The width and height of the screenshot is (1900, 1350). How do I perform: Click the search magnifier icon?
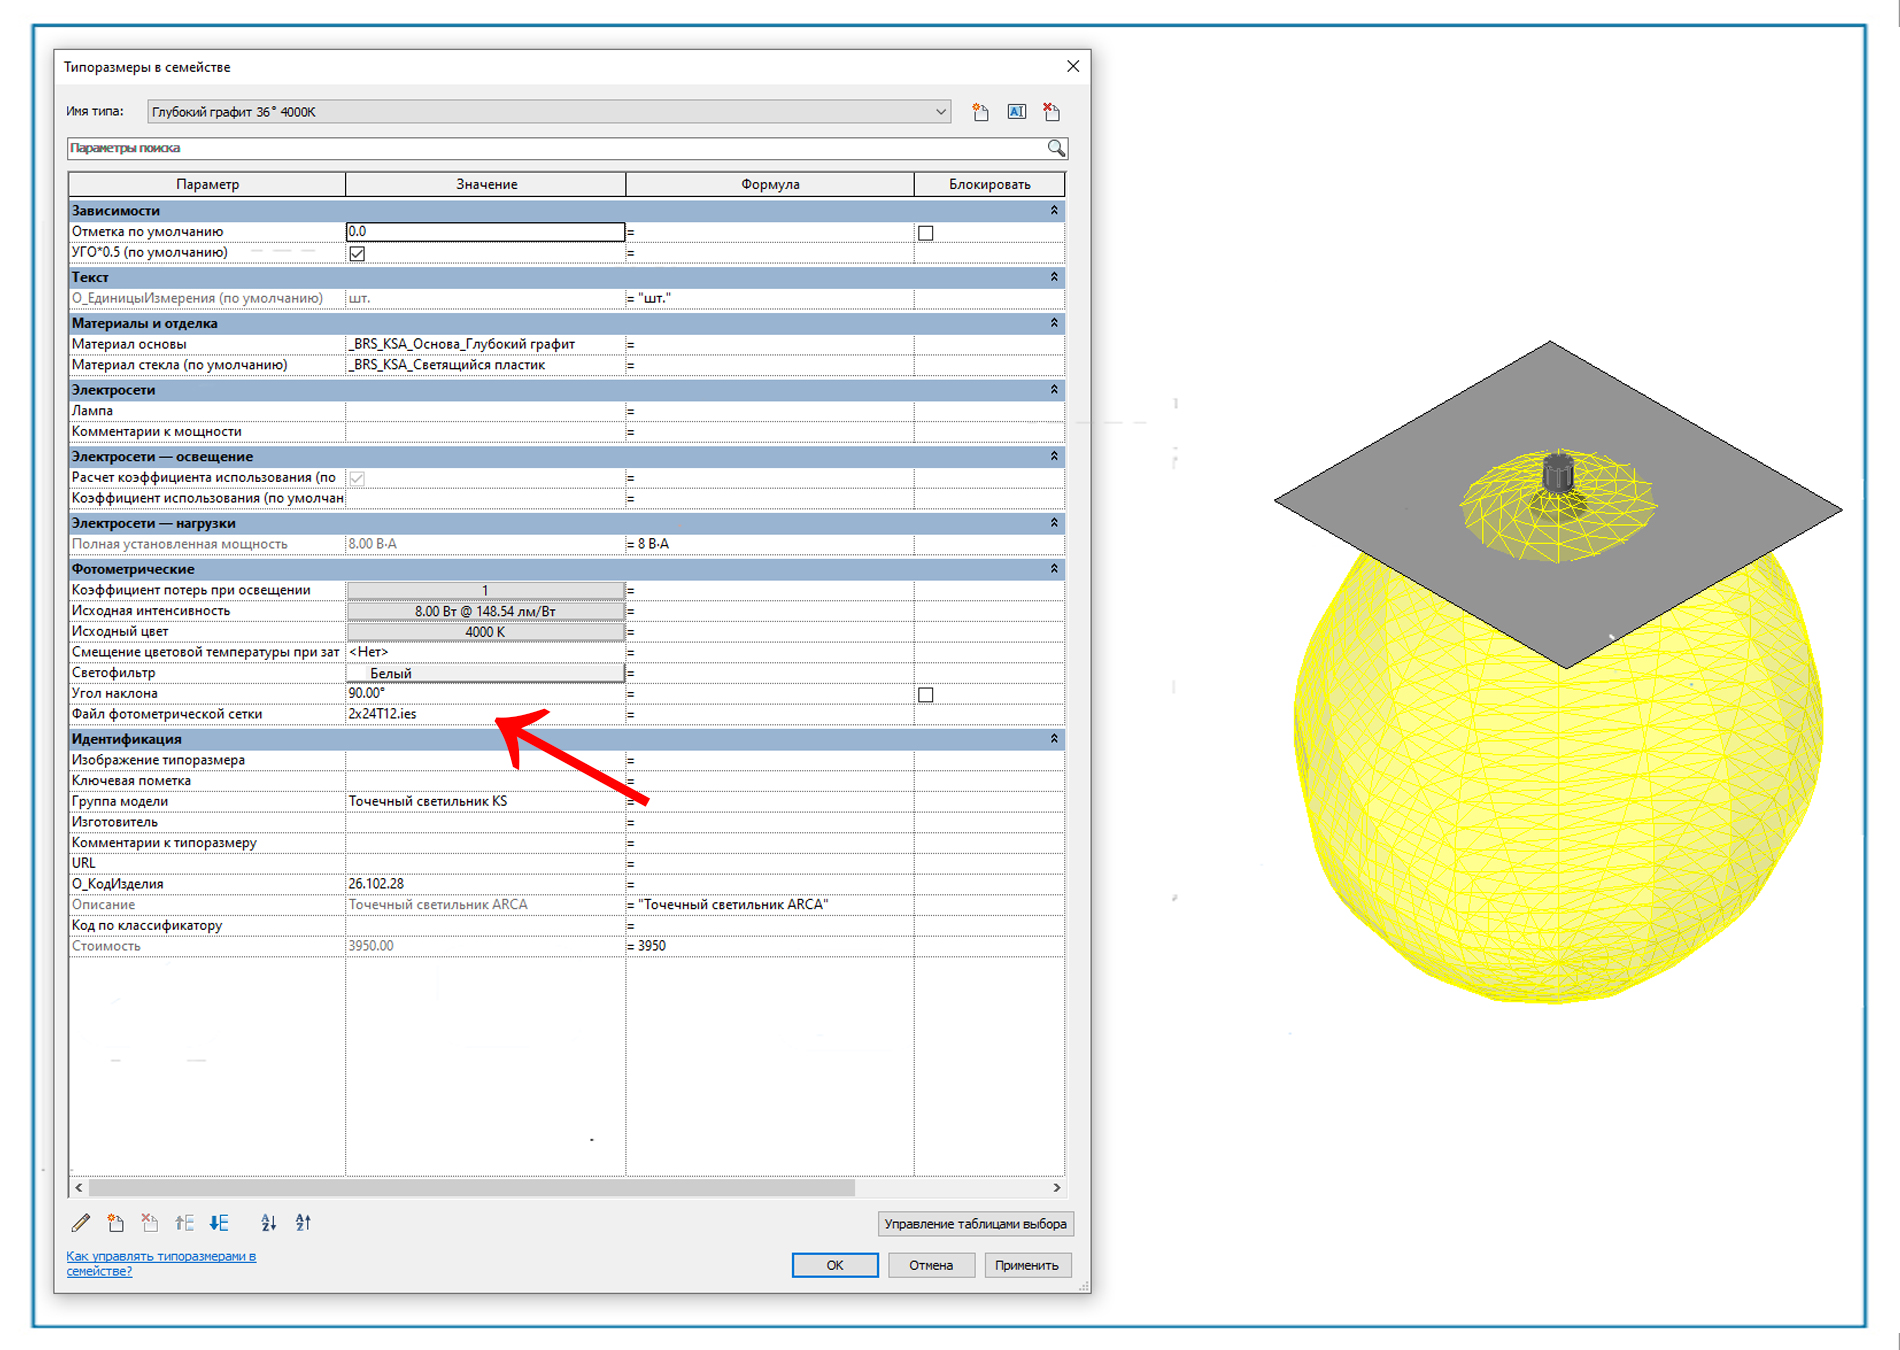(1056, 148)
